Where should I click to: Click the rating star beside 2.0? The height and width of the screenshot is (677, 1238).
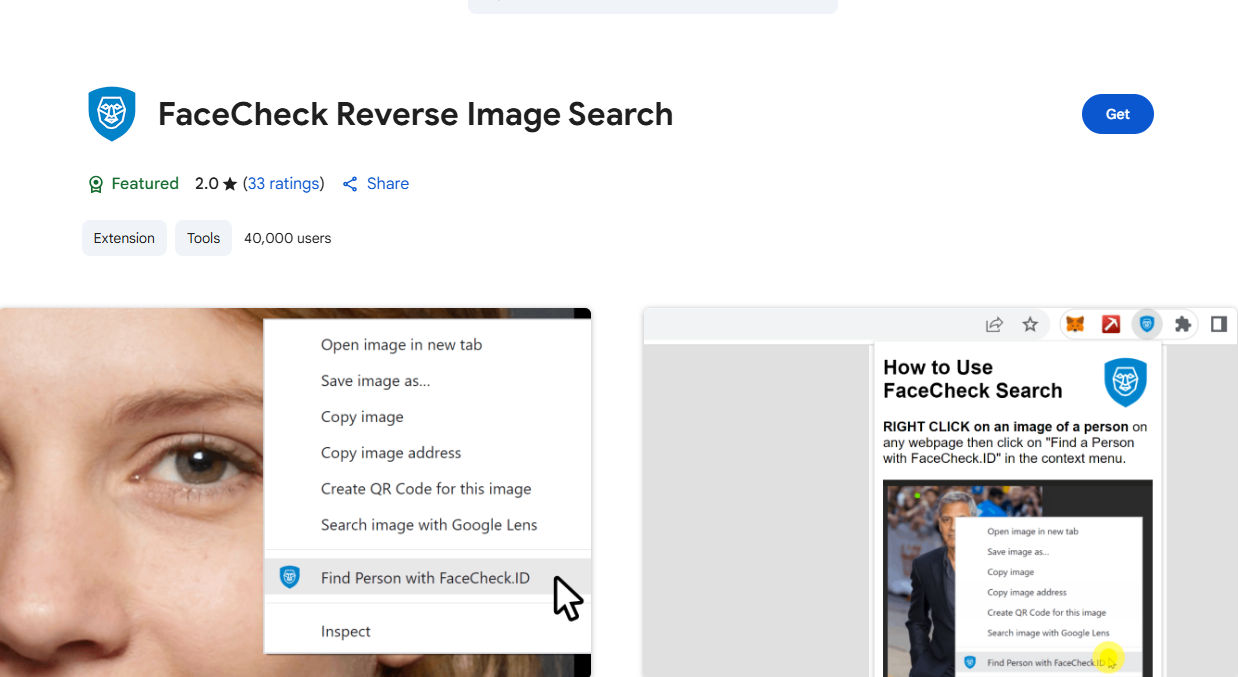point(230,184)
